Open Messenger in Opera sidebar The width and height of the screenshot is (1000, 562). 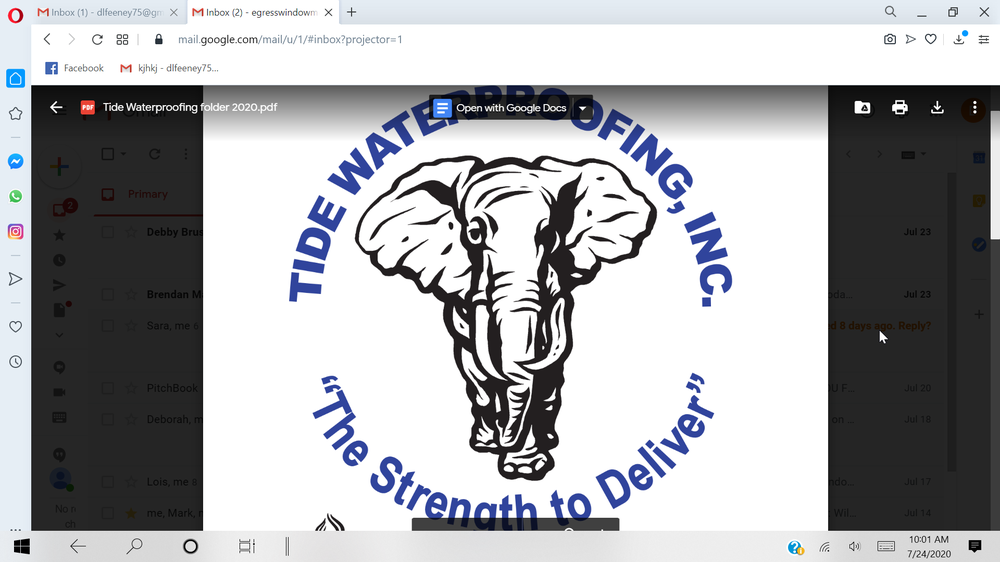[15, 161]
